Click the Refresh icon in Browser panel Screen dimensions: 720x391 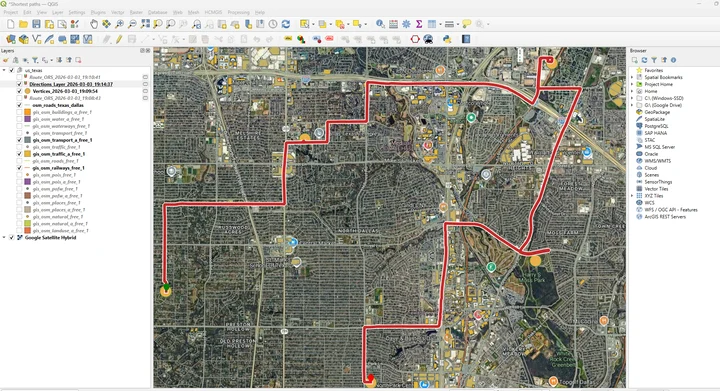pyautogui.click(x=644, y=60)
